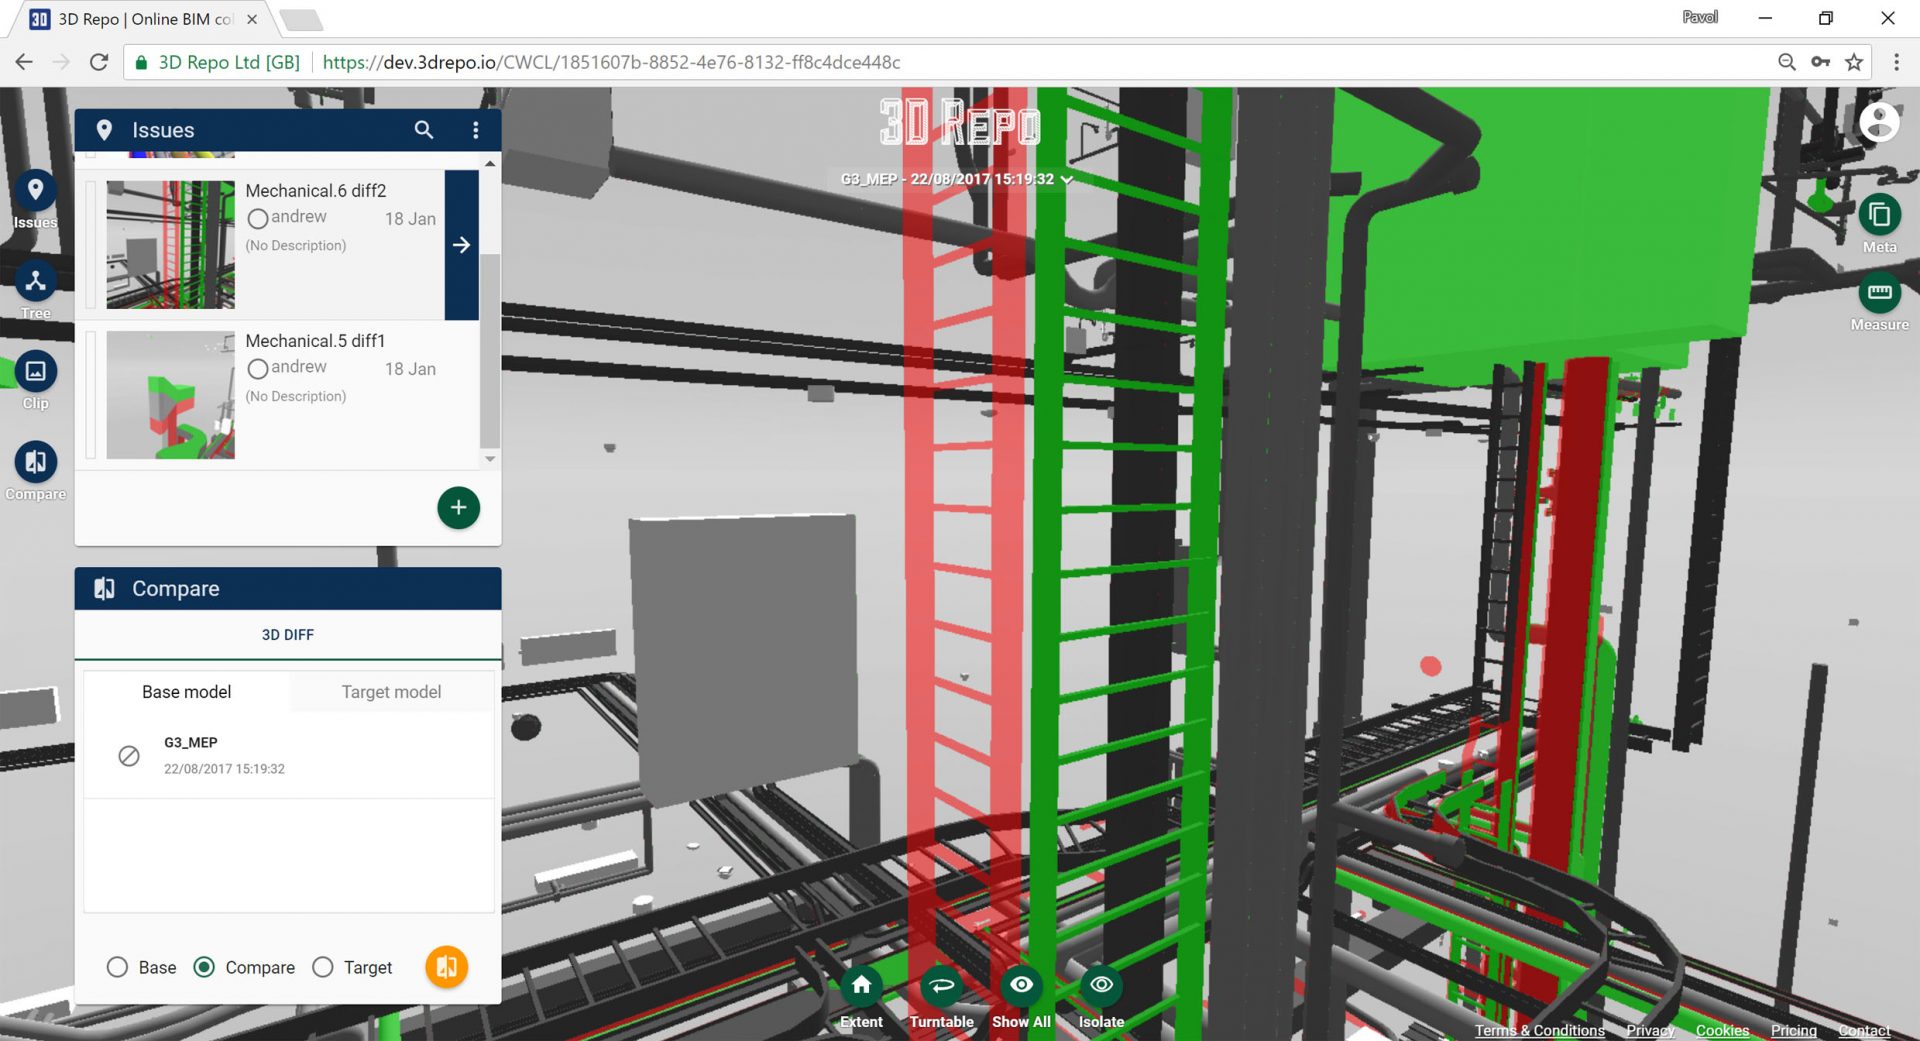The width and height of the screenshot is (1920, 1041).
Task: Click Mechanical.5 diff1 issue thumbnail
Action: 171,395
